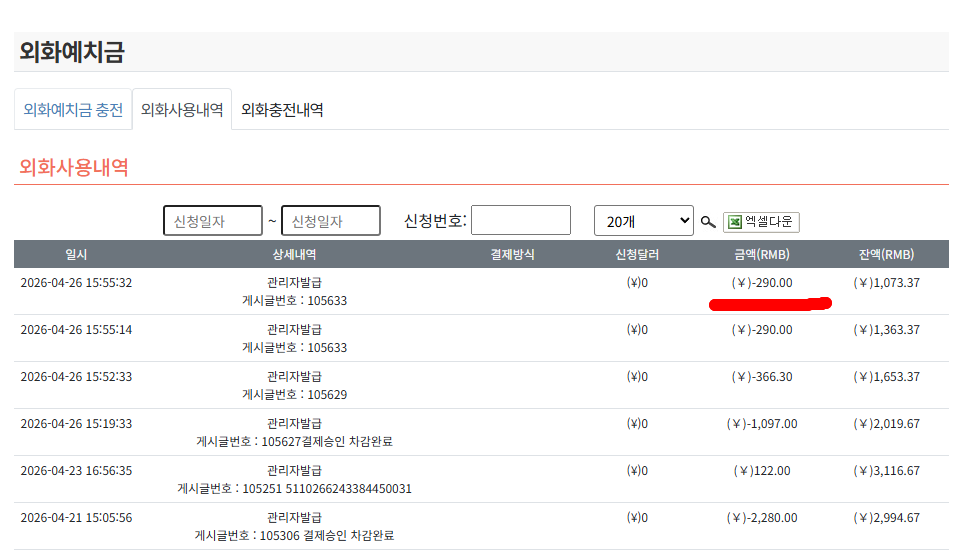Image resolution: width=961 pixels, height=557 pixels.
Task: Click the 결제방식 column header
Action: click(x=512, y=254)
